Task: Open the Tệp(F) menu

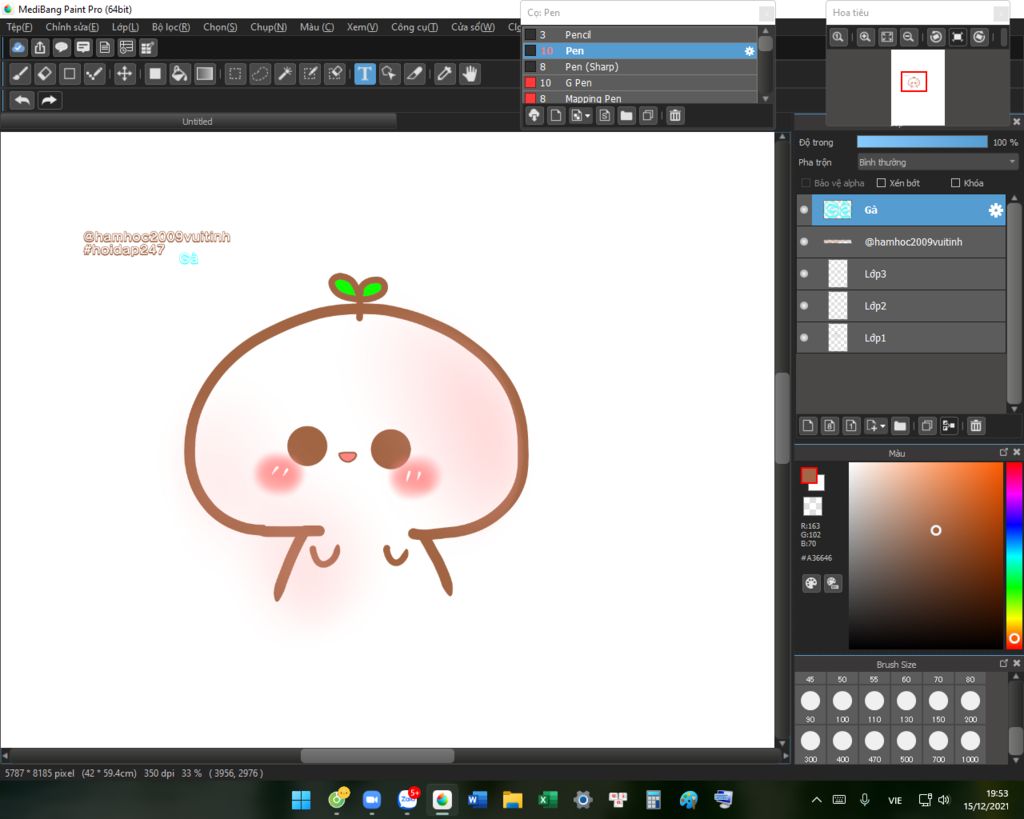Action: coord(19,27)
